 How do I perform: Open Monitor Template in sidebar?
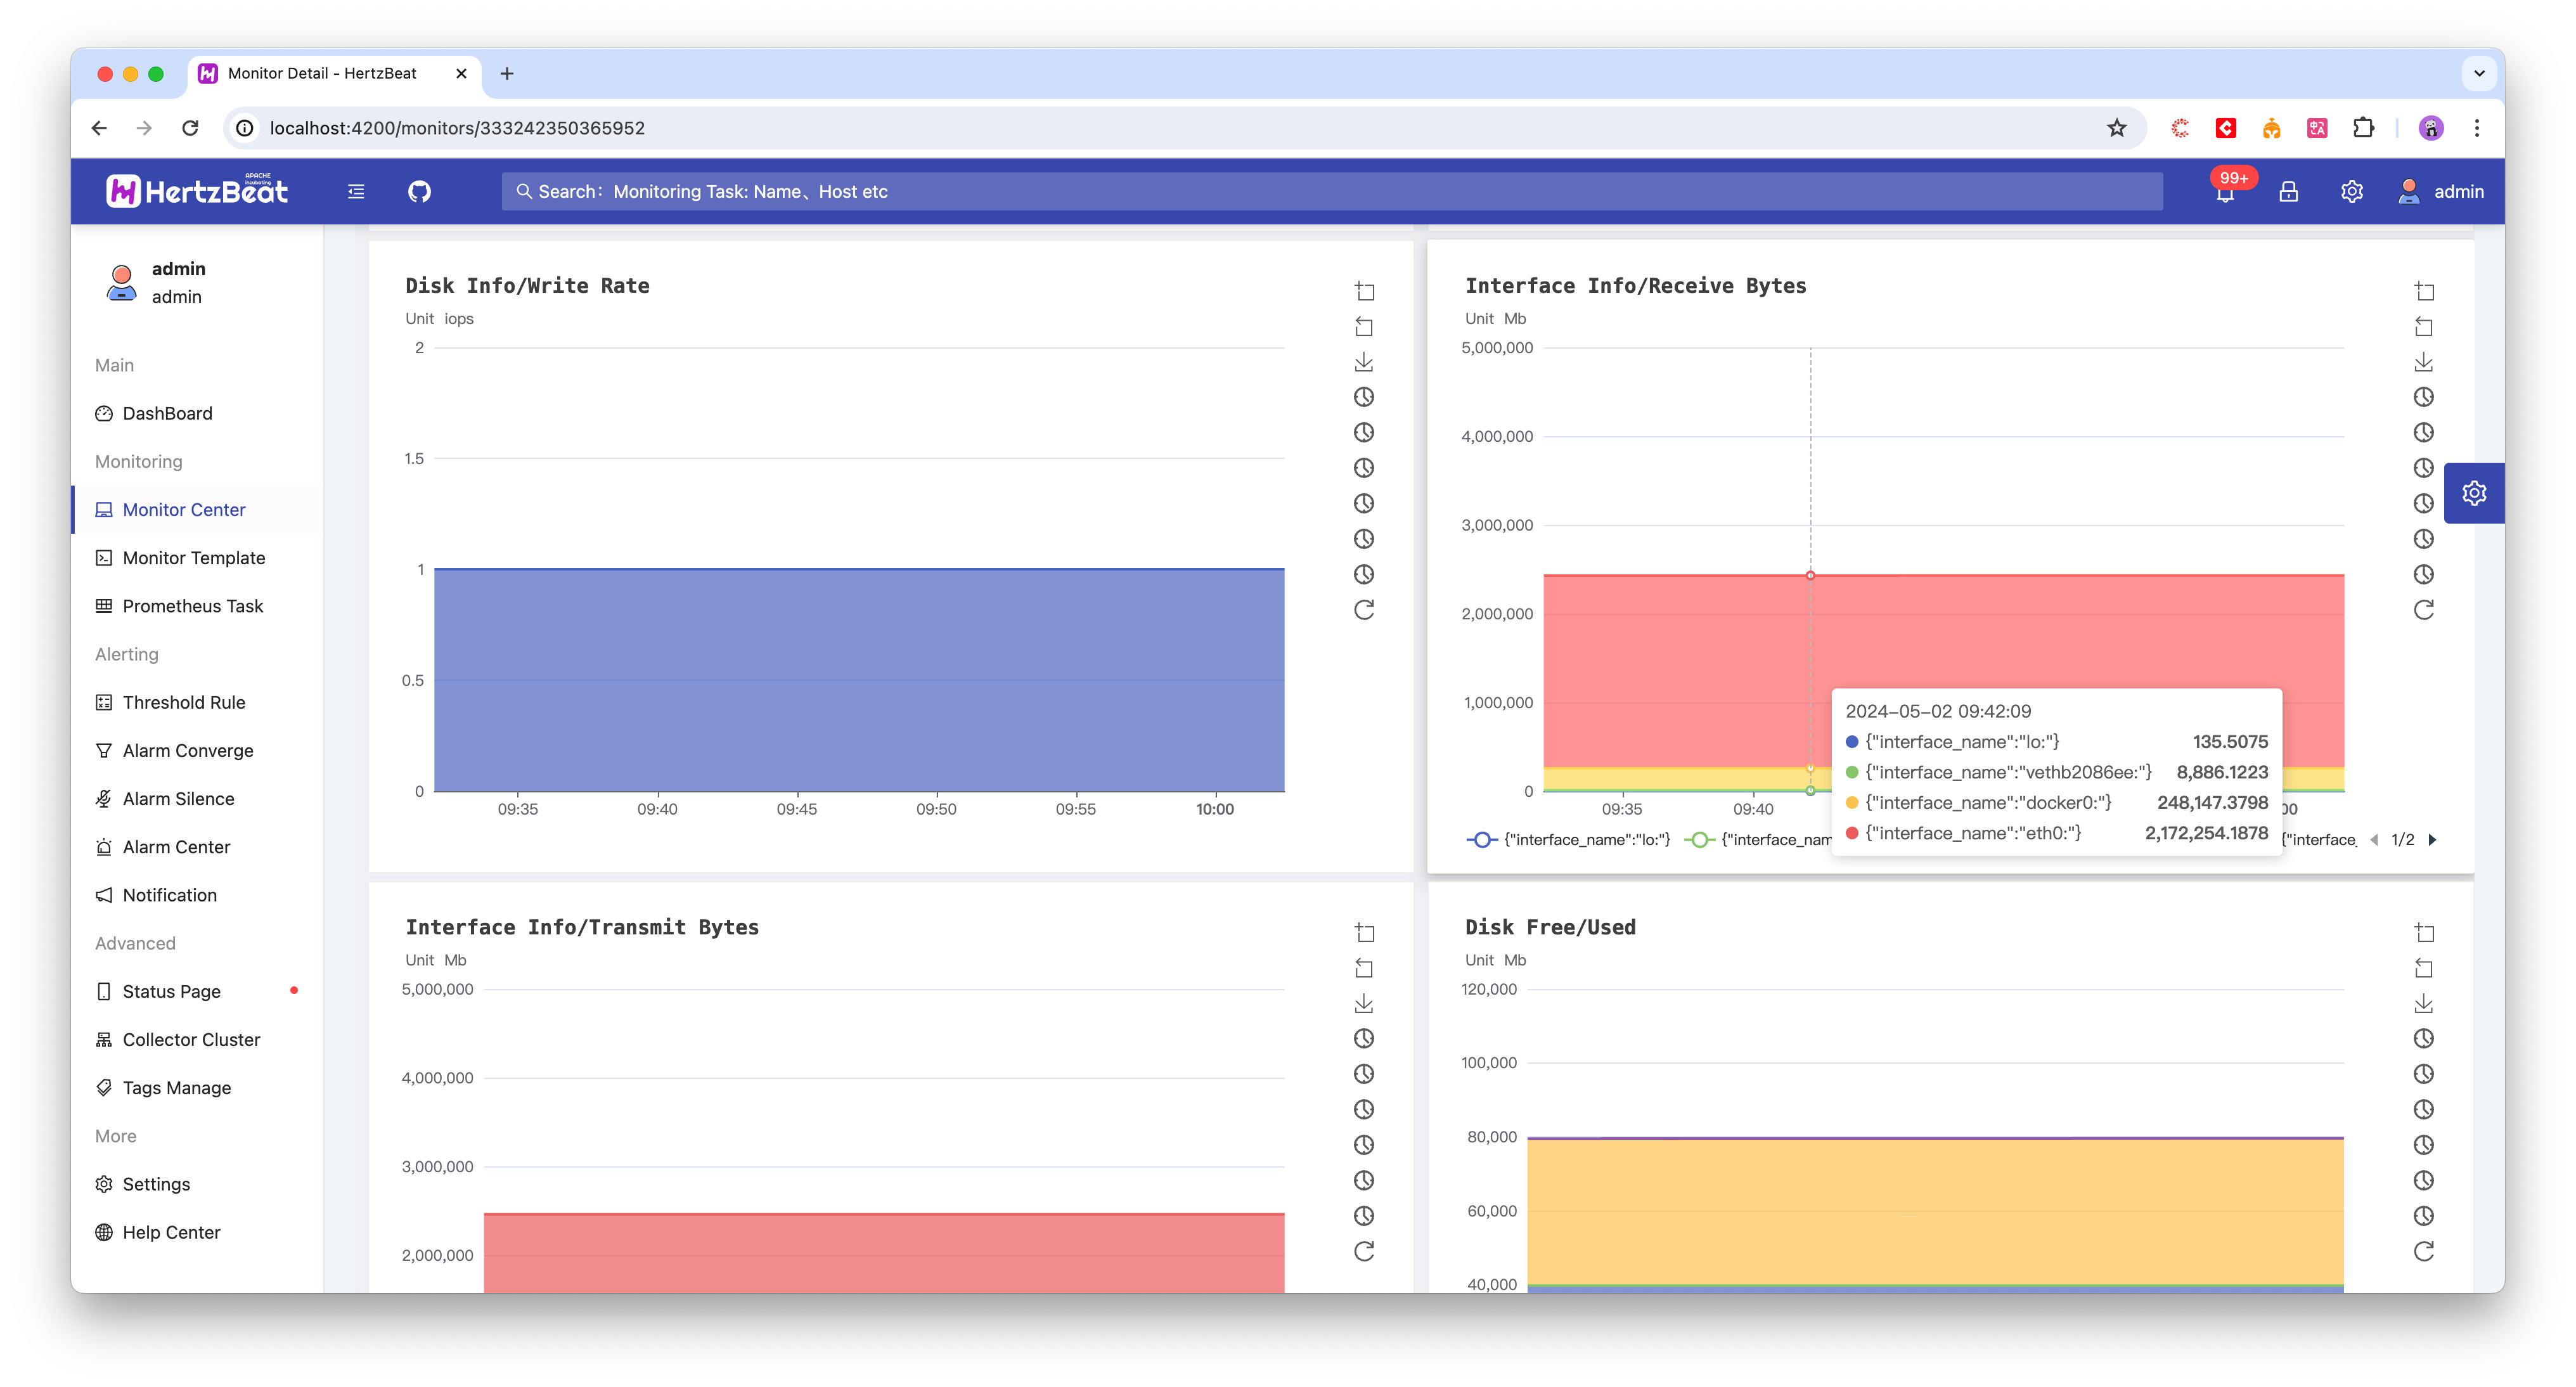coord(193,557)
